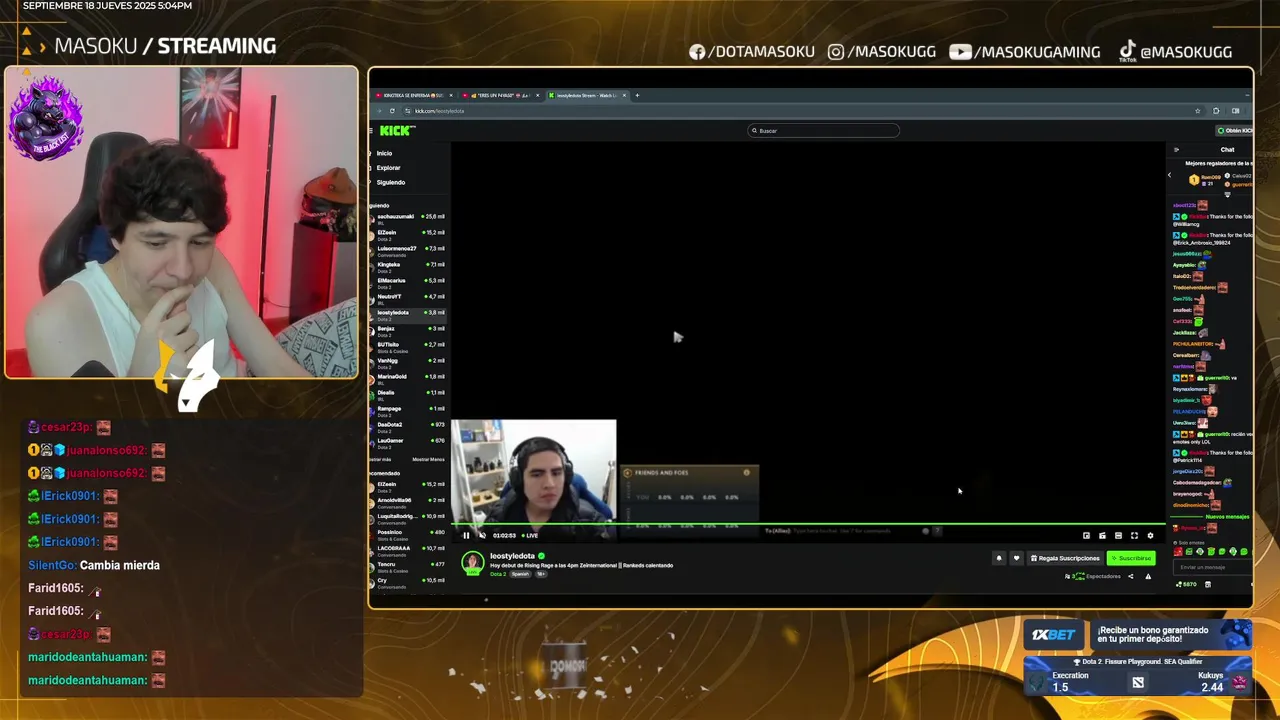Click 1XBET banner in overlay

click(1138, 636)
